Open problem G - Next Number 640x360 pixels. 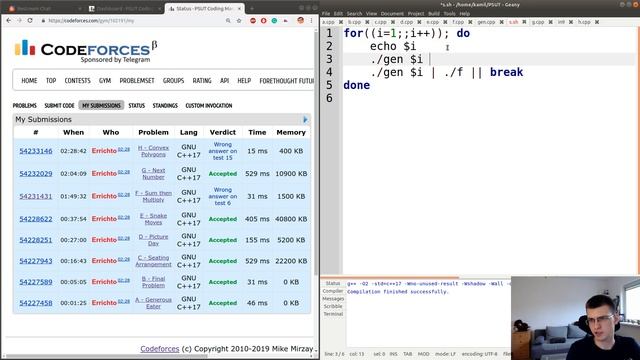153,173
